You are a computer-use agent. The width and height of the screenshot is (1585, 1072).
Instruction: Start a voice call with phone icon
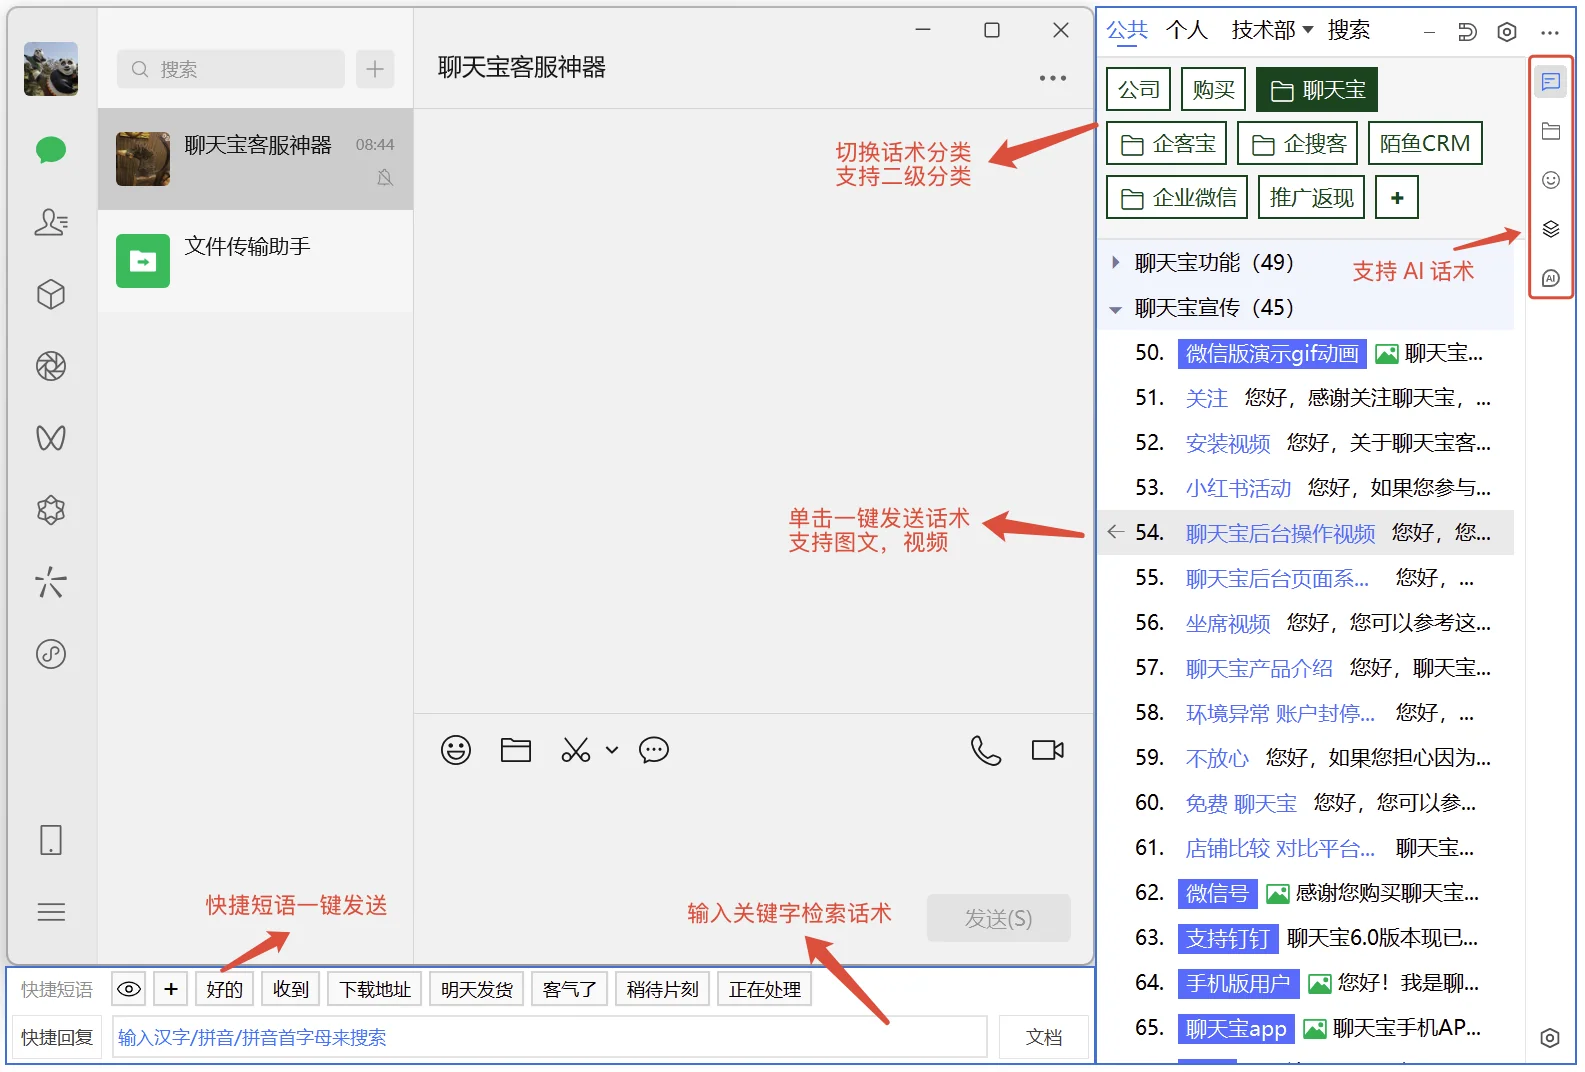click(986, 750)
